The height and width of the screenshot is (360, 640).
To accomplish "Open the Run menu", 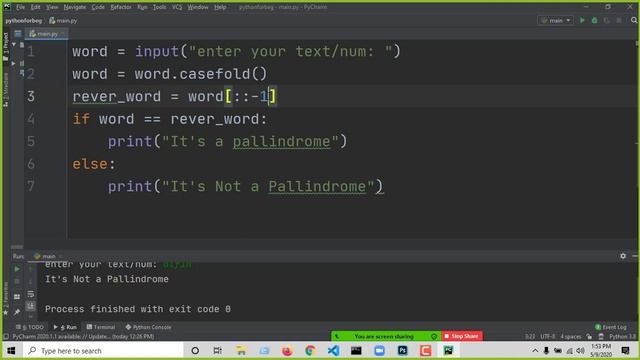I will pyautogui.click(x=142, y=7).
